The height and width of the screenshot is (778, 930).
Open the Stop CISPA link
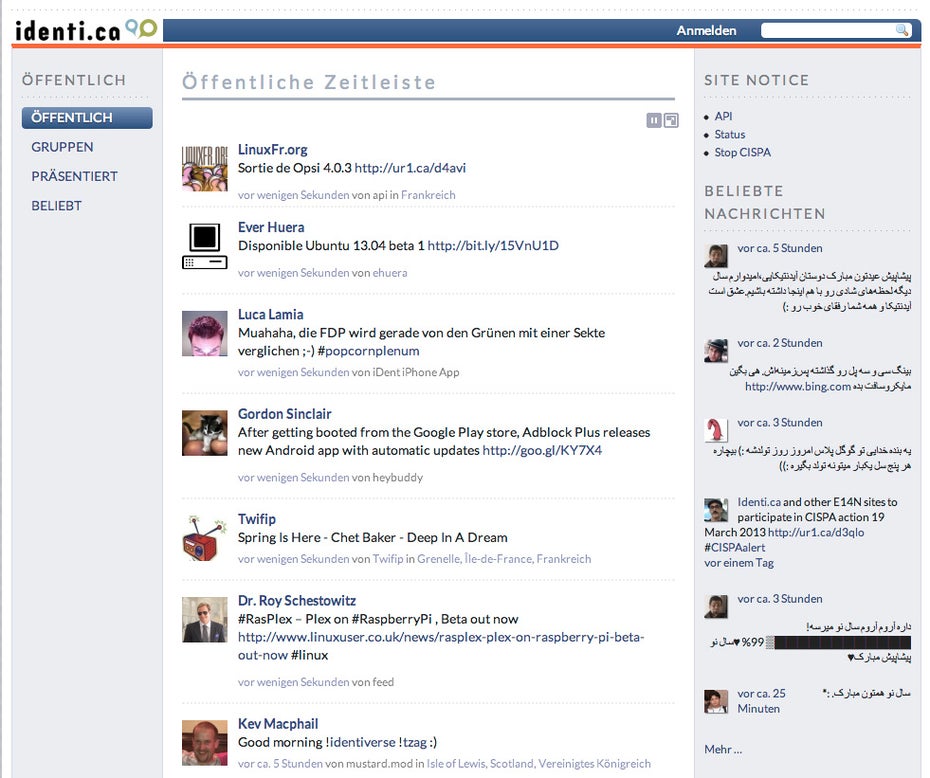[743, 152]
